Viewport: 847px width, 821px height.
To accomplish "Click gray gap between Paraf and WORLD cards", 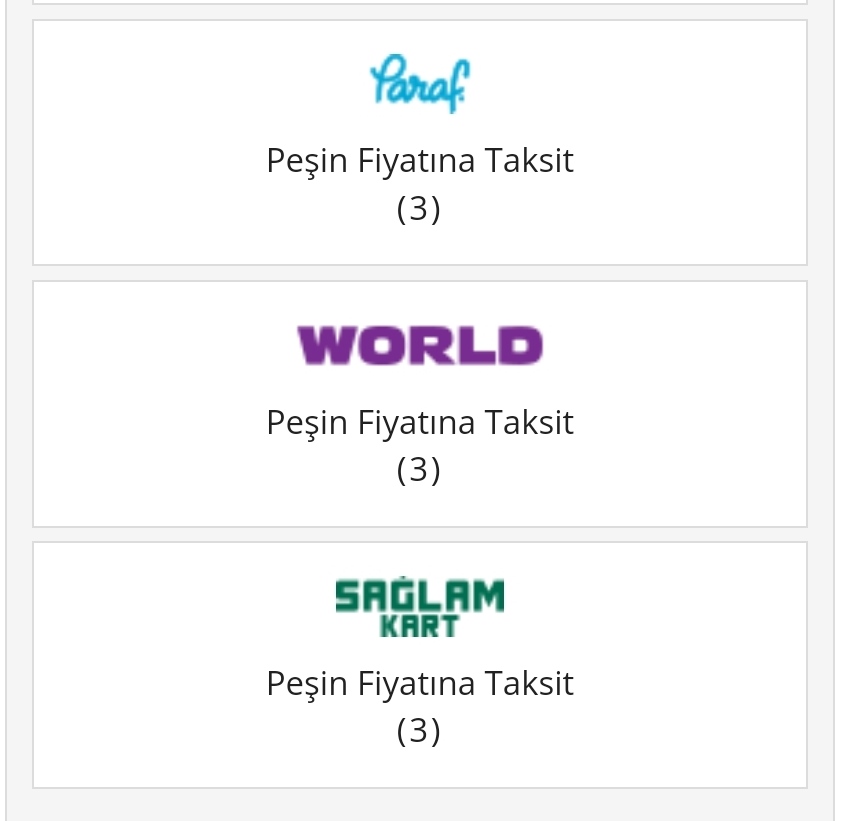I will pos(420,273).
